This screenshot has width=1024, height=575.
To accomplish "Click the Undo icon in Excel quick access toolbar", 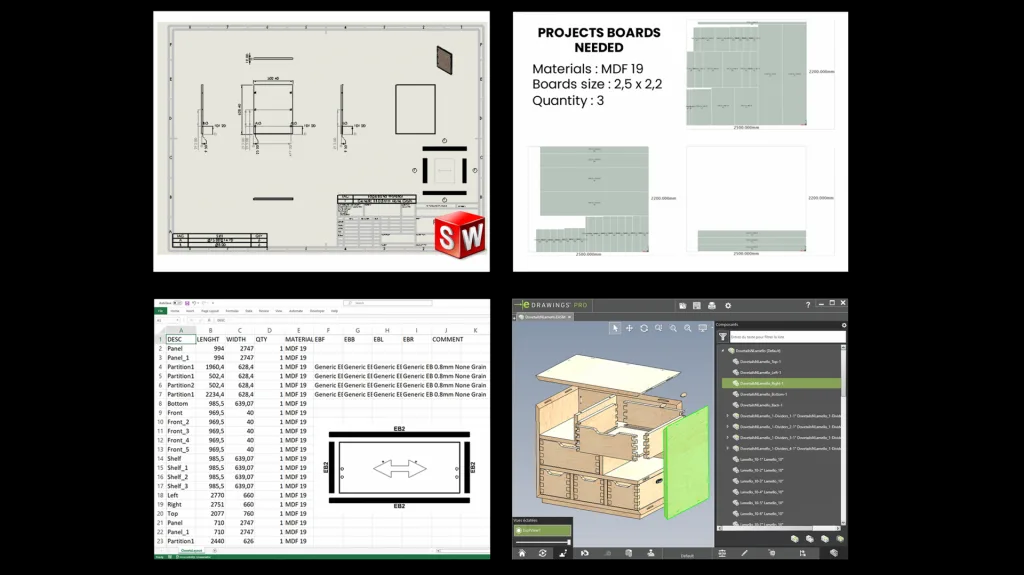I will click(194, 303).
